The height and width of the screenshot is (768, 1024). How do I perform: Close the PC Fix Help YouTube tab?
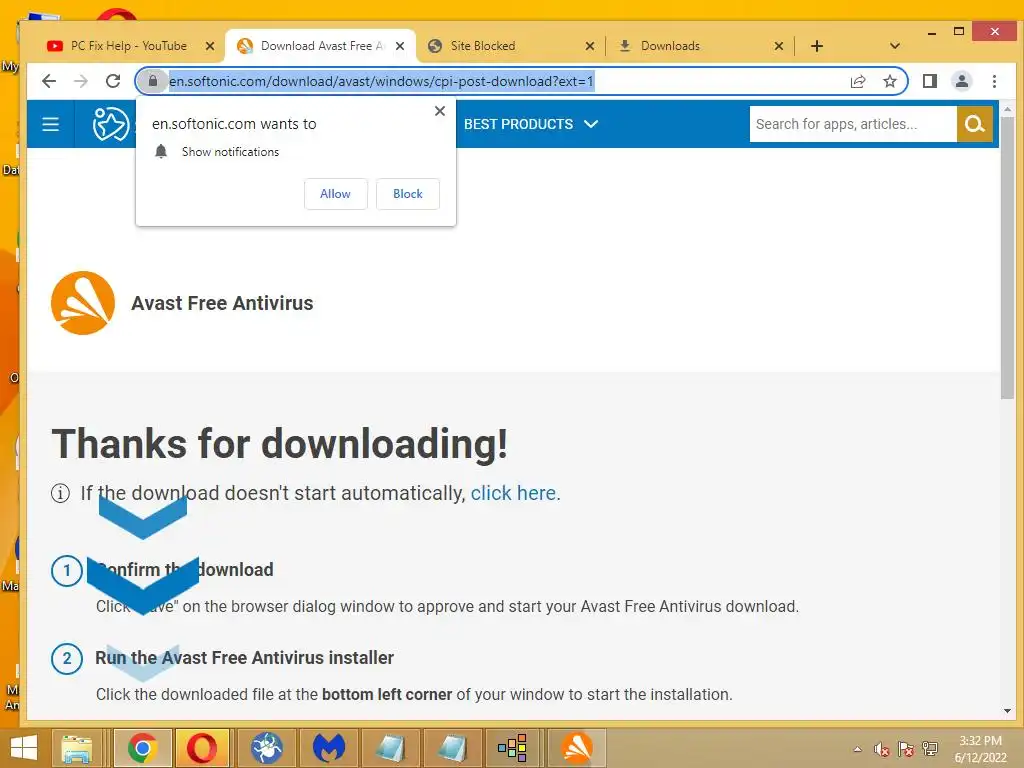210,46
